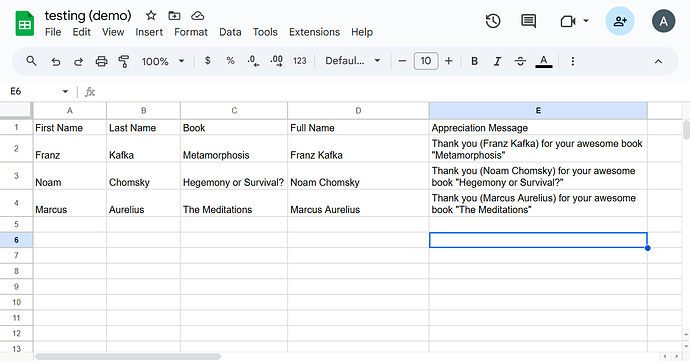690x361 pixels.
Task: Open the Tools menu
Action: point(265,32)
